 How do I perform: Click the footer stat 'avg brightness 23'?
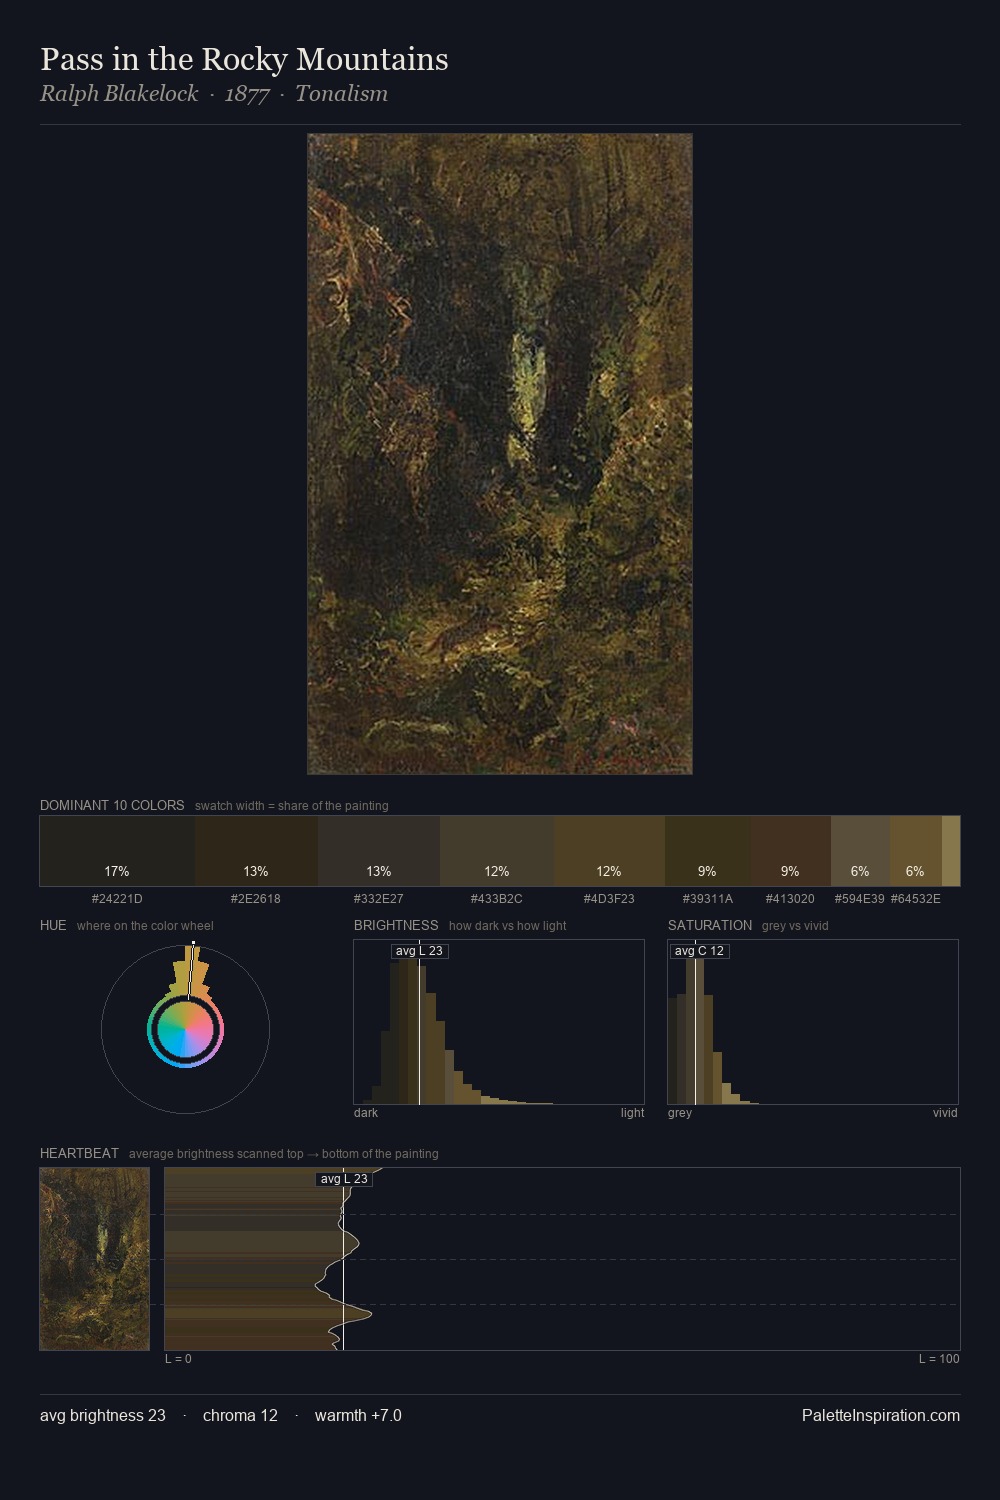coord(103,1415)
